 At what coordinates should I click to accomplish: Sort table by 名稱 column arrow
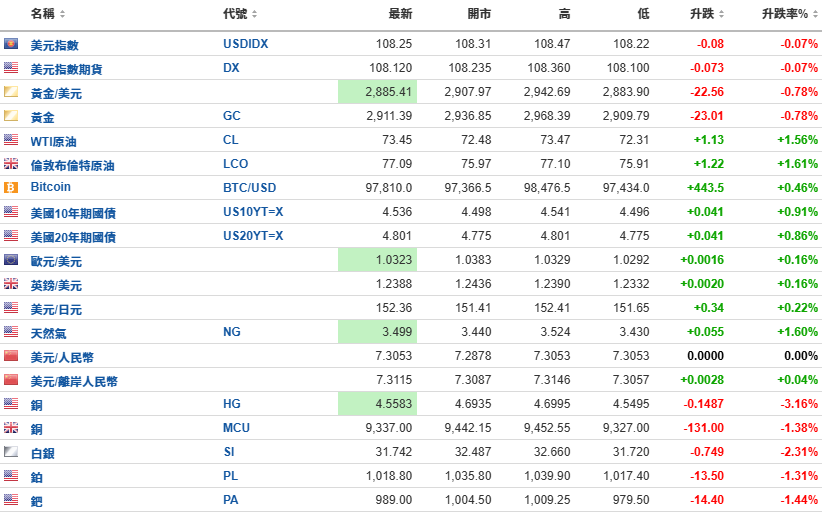click(63, 14)
